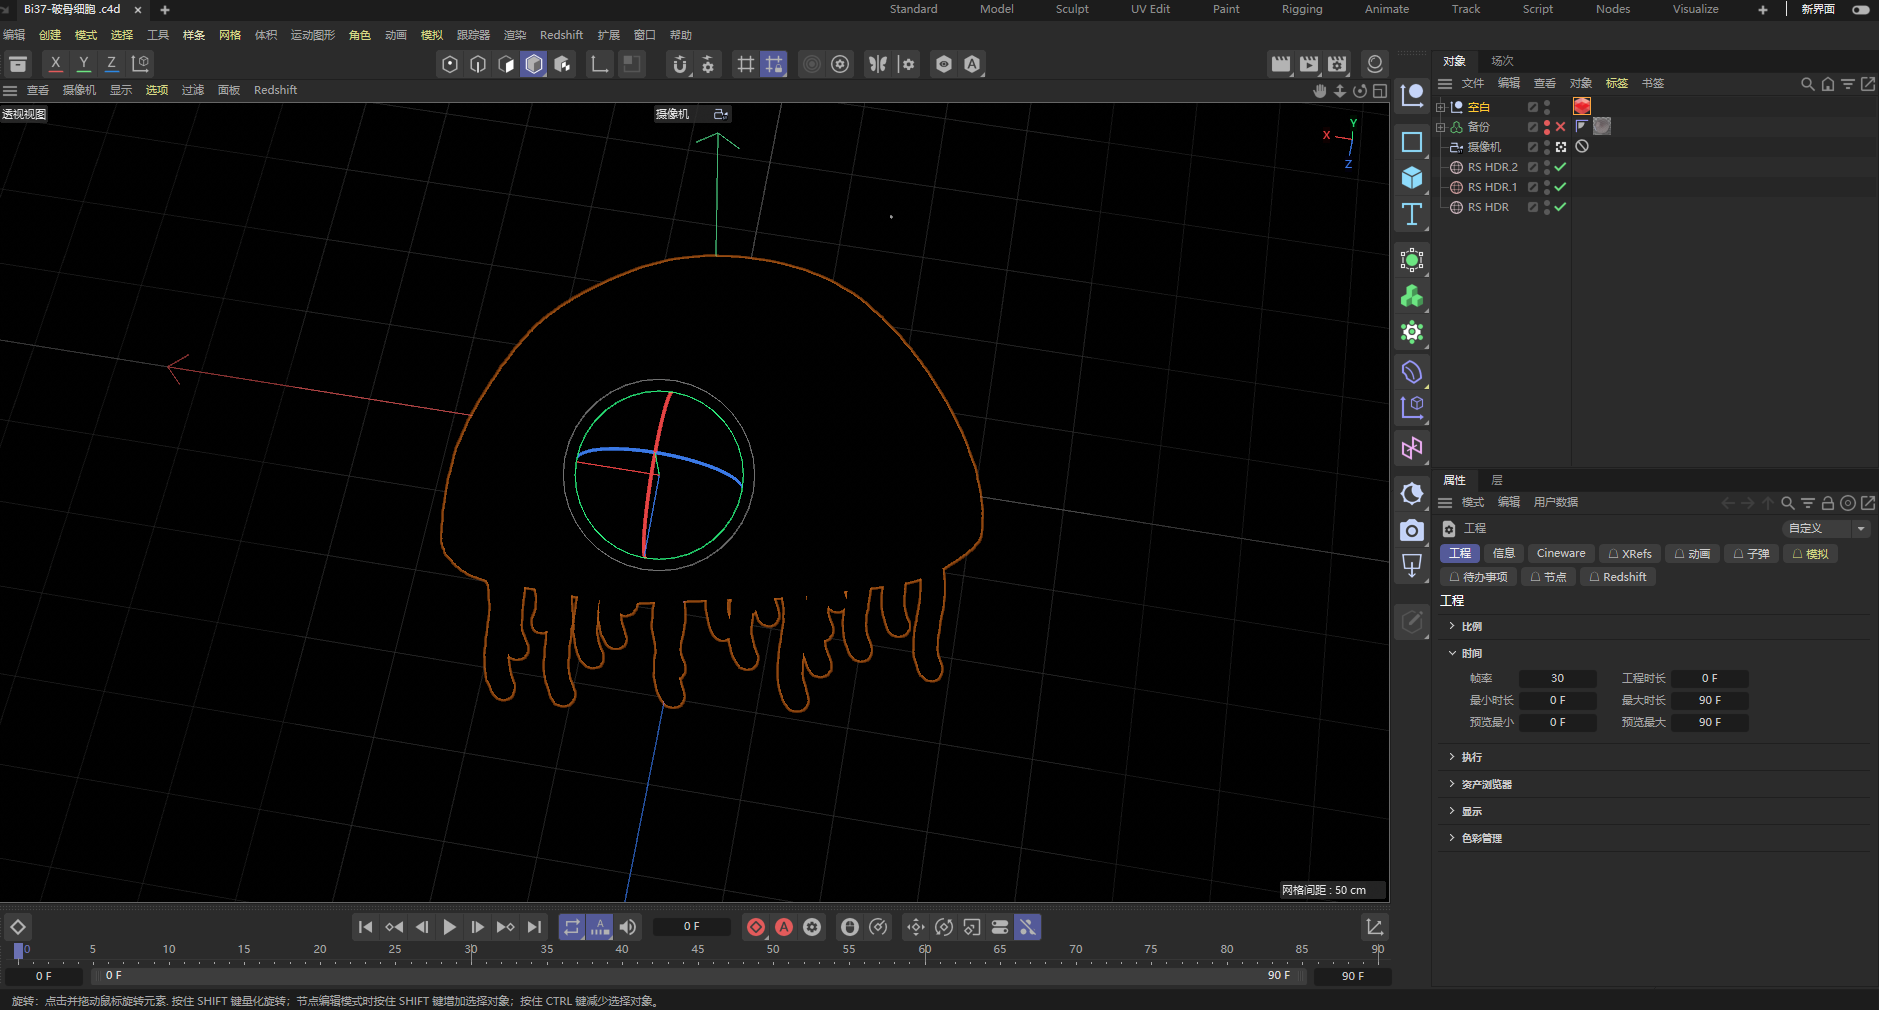
Task: Toggle the new interface switch at top right
Action: click(1861, 9)
